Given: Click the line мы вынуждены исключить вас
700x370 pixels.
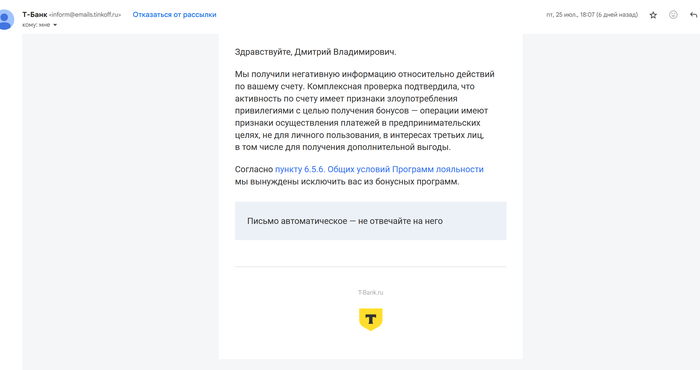Looking at the screenshot, I should point(347,182).
